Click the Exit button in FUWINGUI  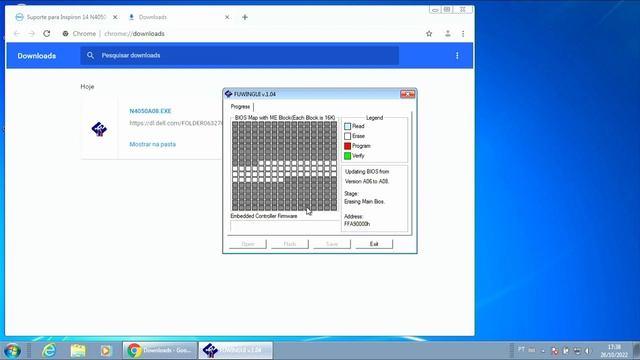click(x=374, y=244)
